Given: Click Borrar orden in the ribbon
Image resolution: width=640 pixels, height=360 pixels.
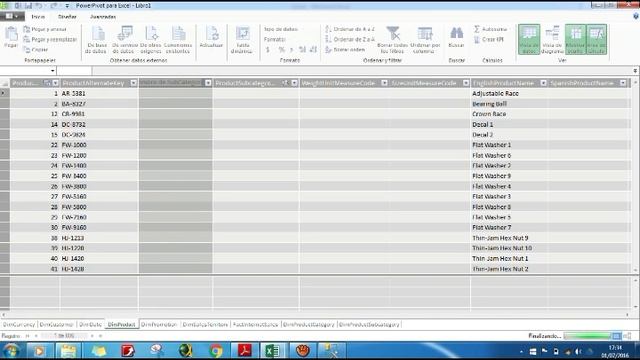Looking at the screenshot, I should 345,49.
